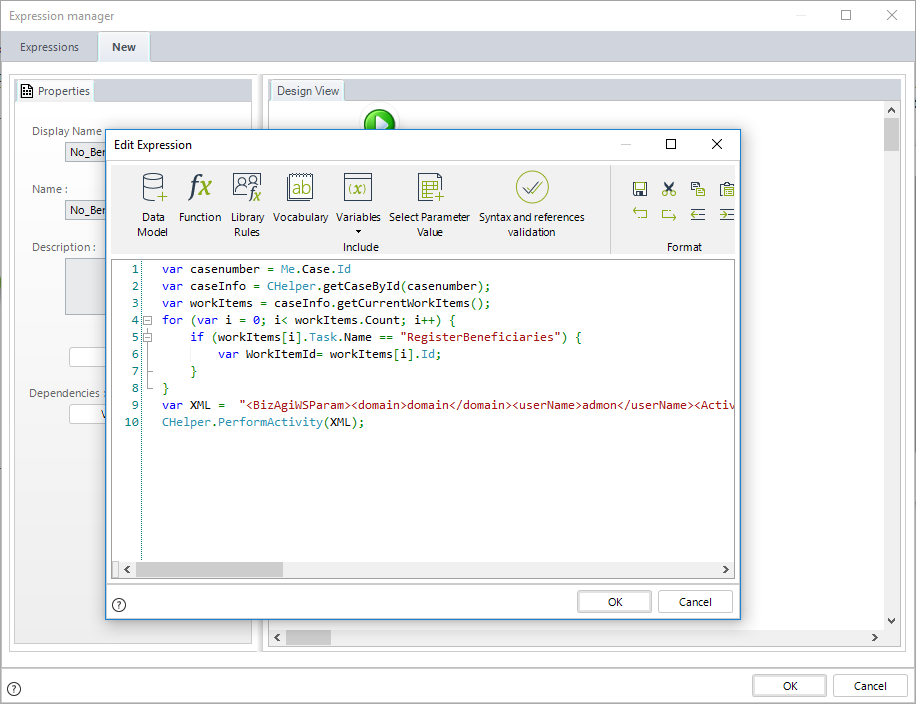Click Design View scroll right arrow
This screenshot has height=704, width=916.
[875, 637]
